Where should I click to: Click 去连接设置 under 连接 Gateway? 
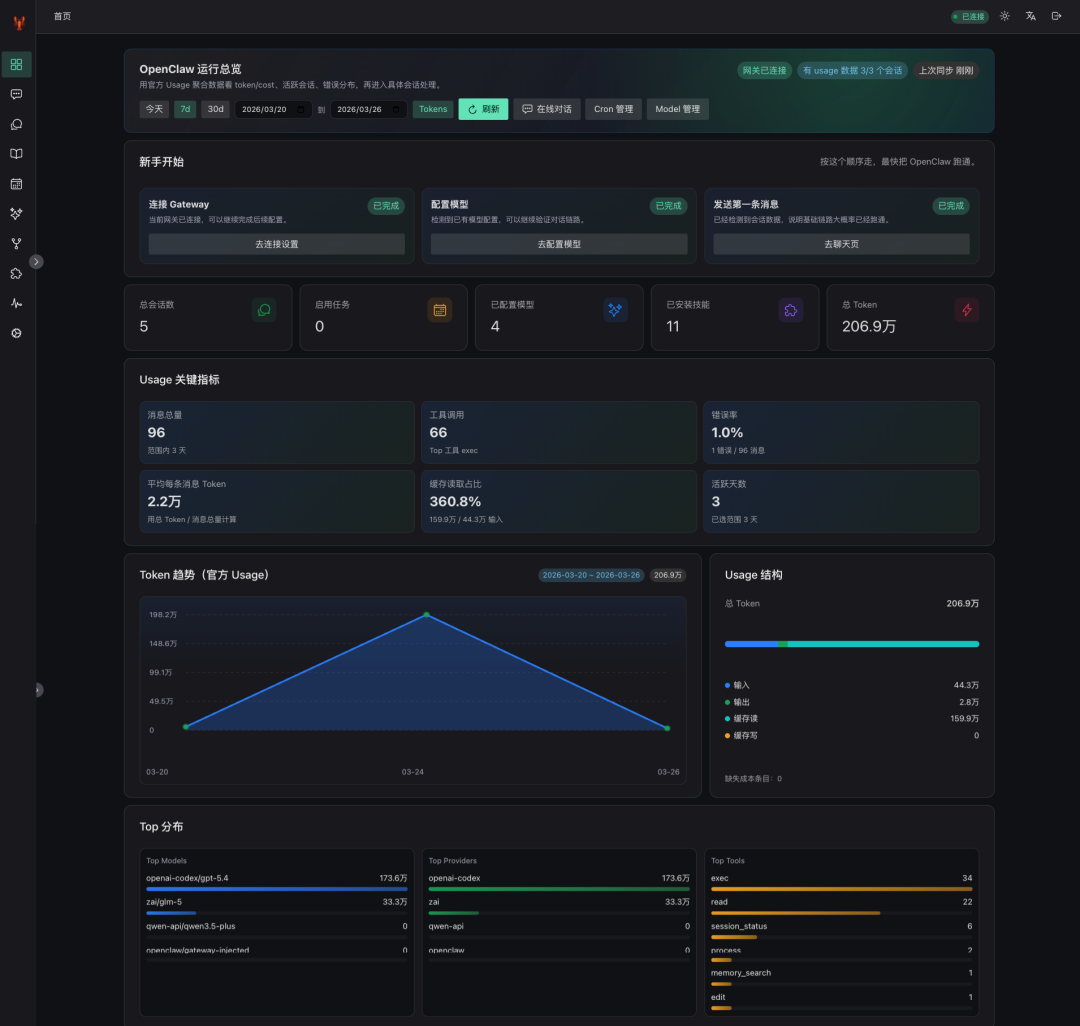[275, 244]
